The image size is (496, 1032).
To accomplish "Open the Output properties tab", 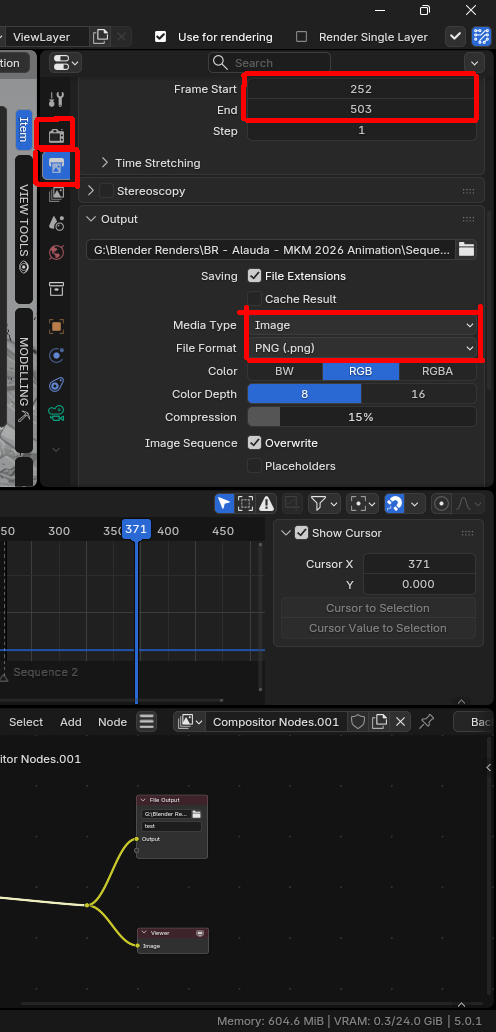I will [57, 166].
